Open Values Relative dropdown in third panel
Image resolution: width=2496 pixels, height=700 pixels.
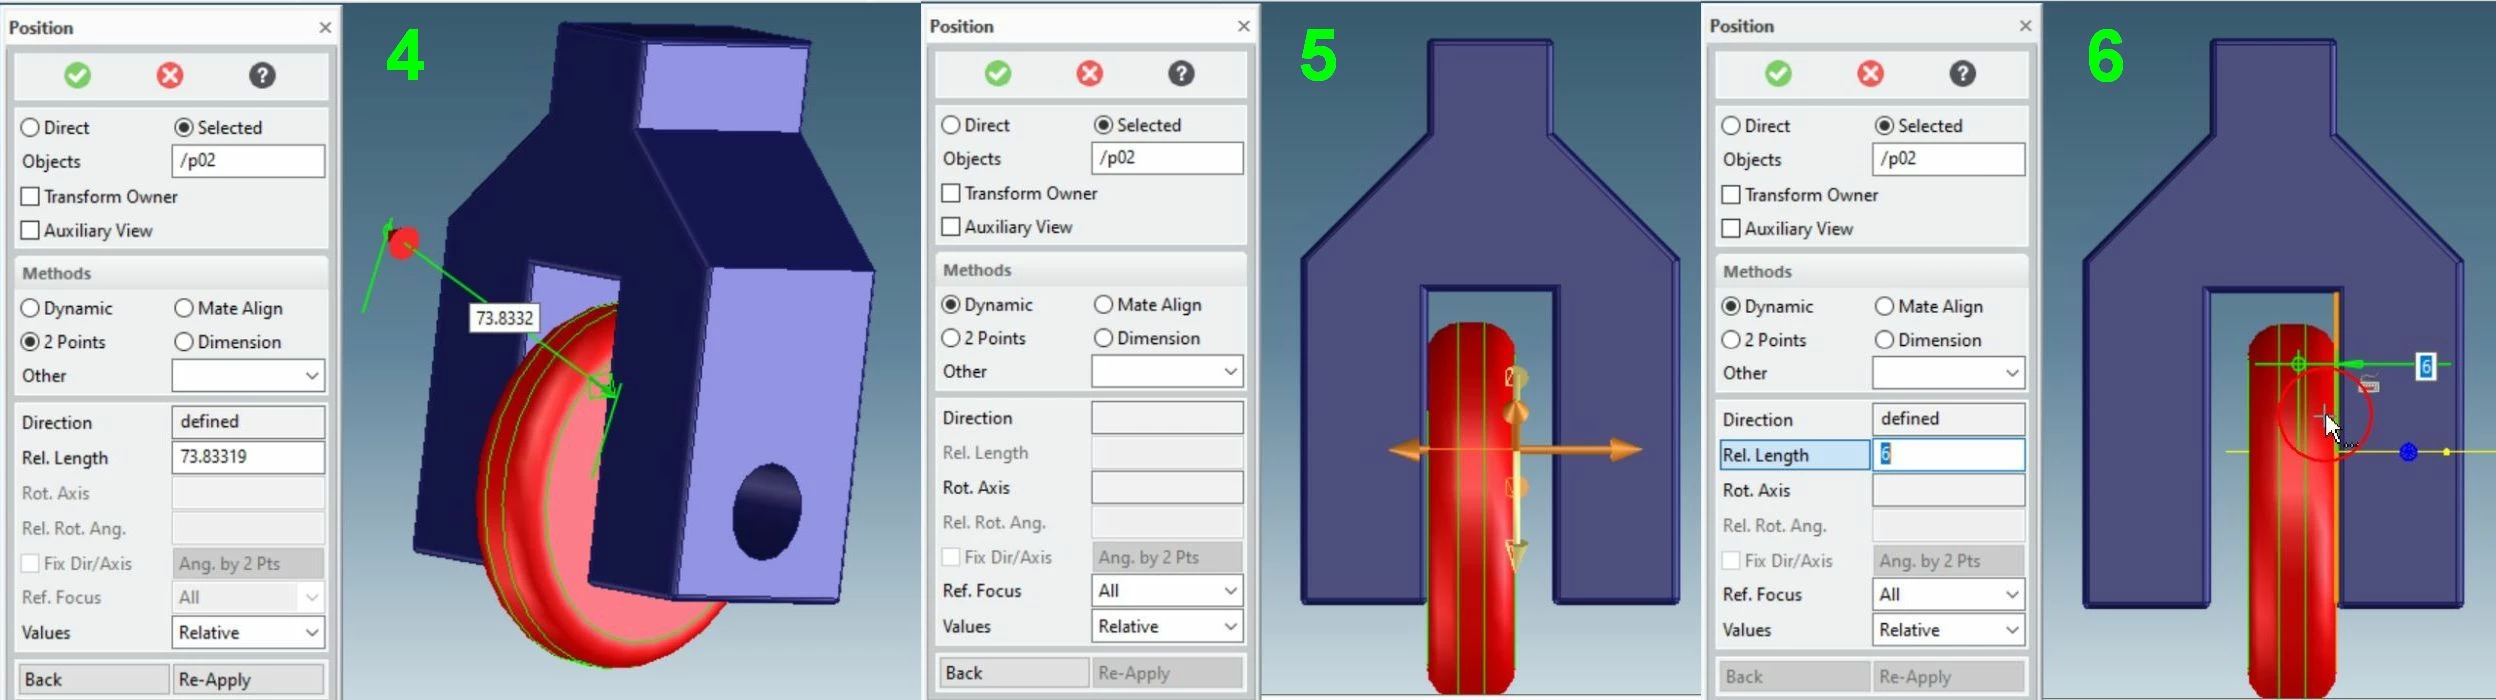coord(1948,630)
